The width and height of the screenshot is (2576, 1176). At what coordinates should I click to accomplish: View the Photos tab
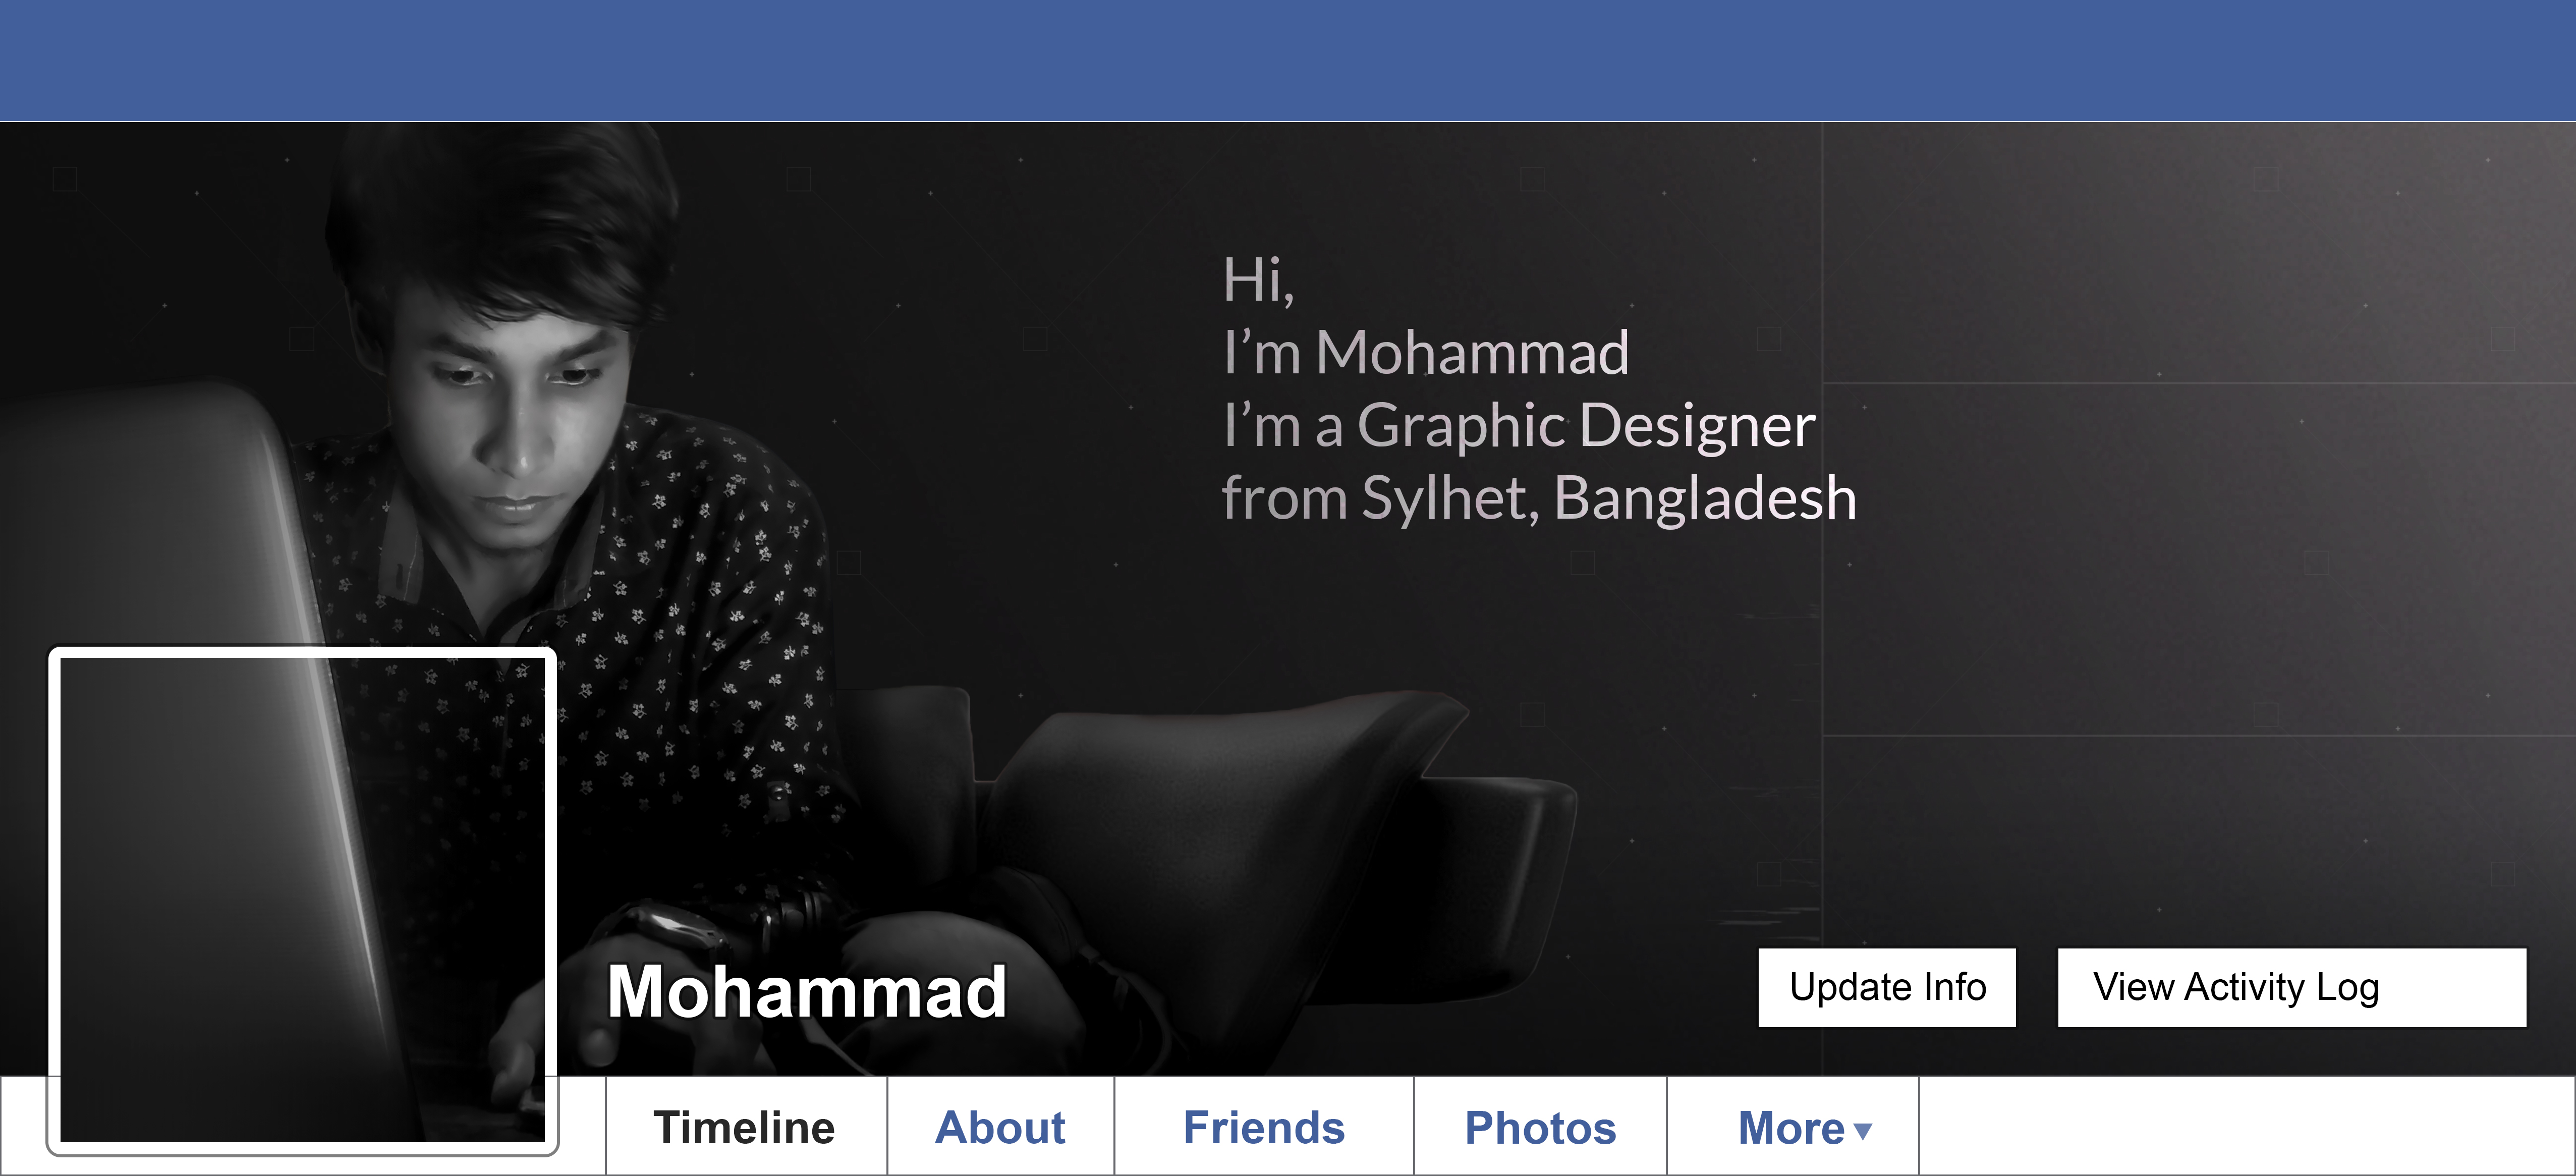[x=1540, y=1126]
